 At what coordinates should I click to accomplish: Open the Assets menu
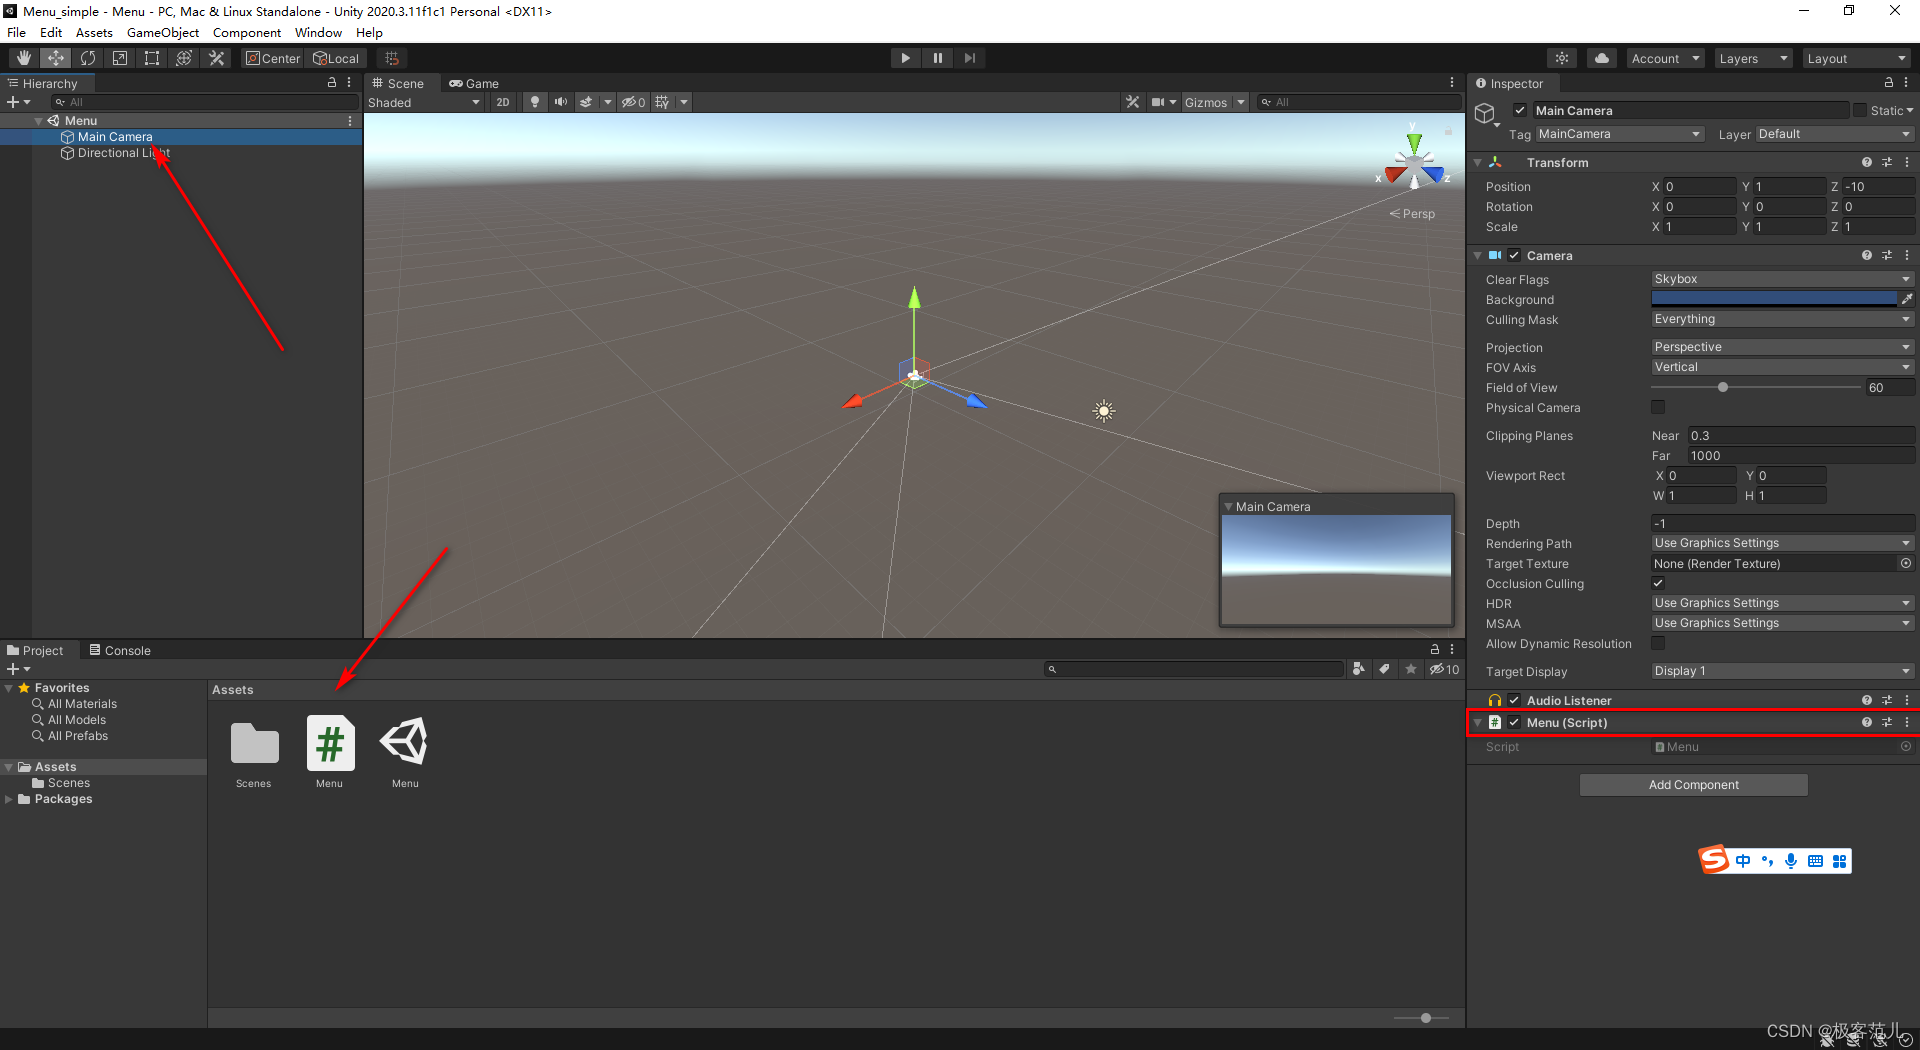(94, 33)
